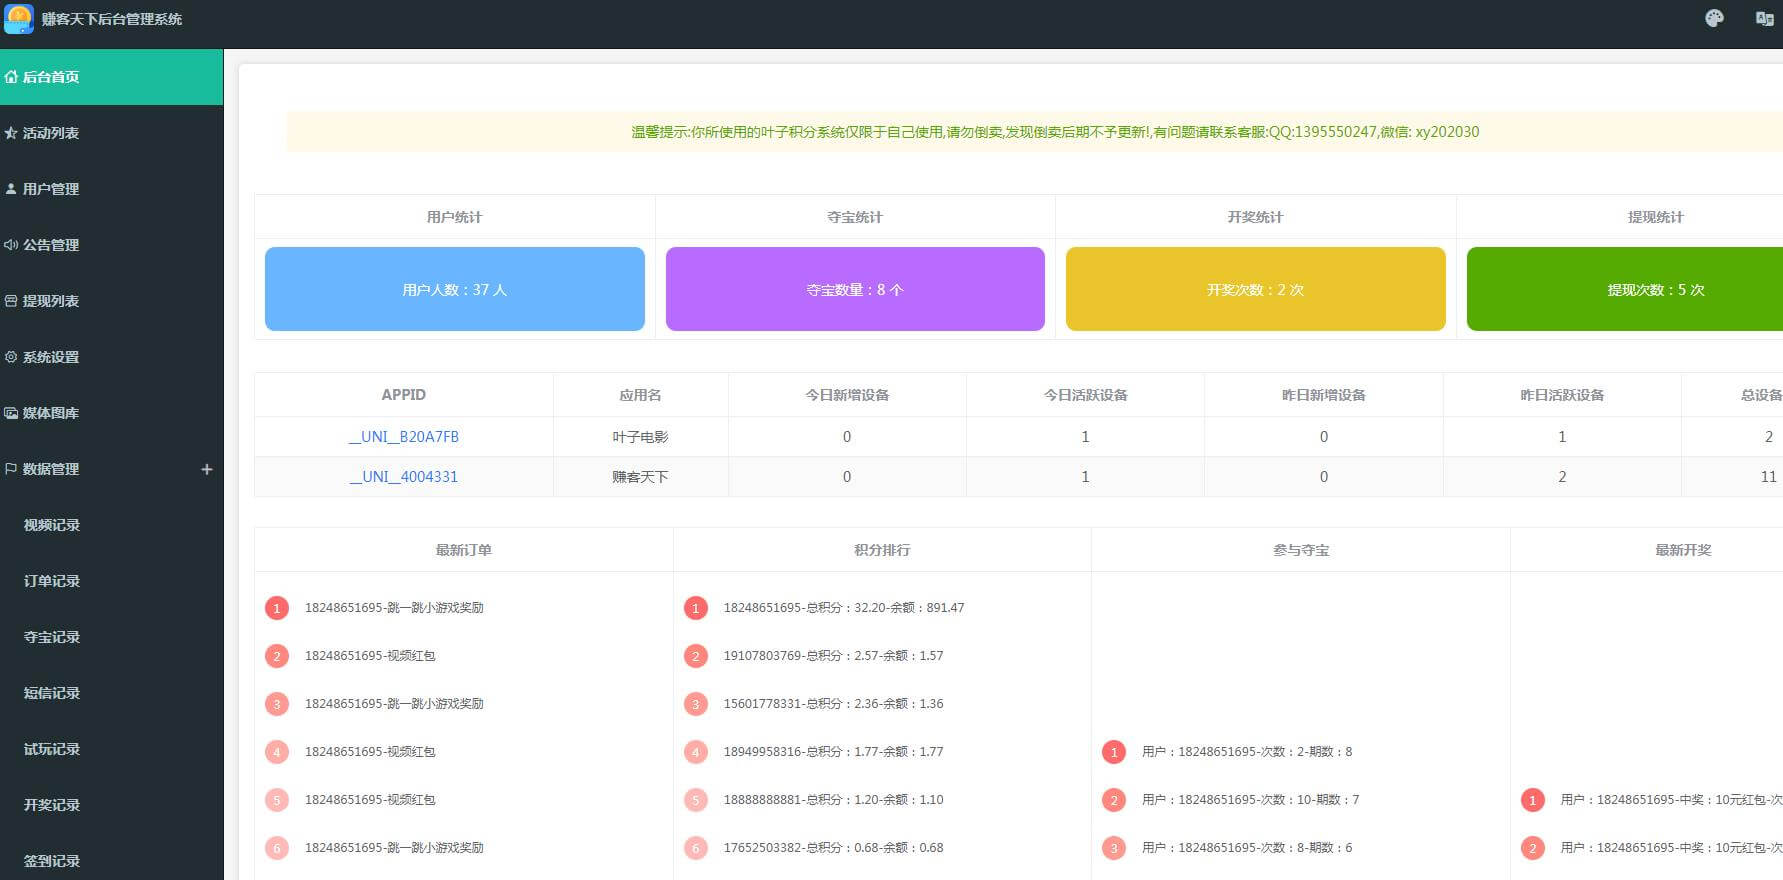
Task: Click the 温馨提示 notice banner text
Action: (1055, 132)
